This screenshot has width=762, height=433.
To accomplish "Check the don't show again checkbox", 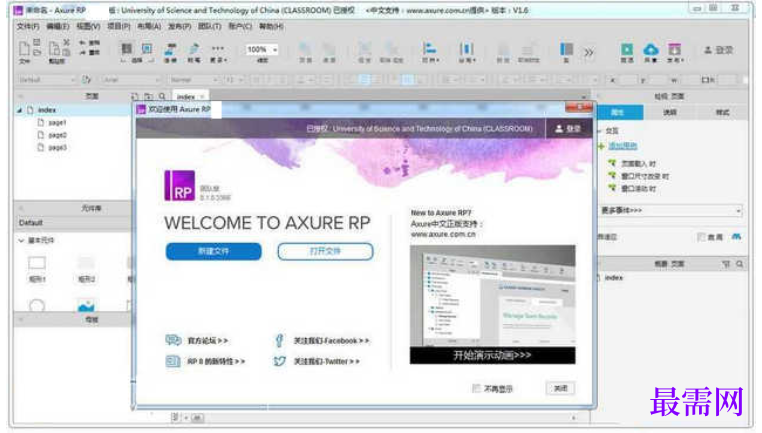I will (476, 388).
